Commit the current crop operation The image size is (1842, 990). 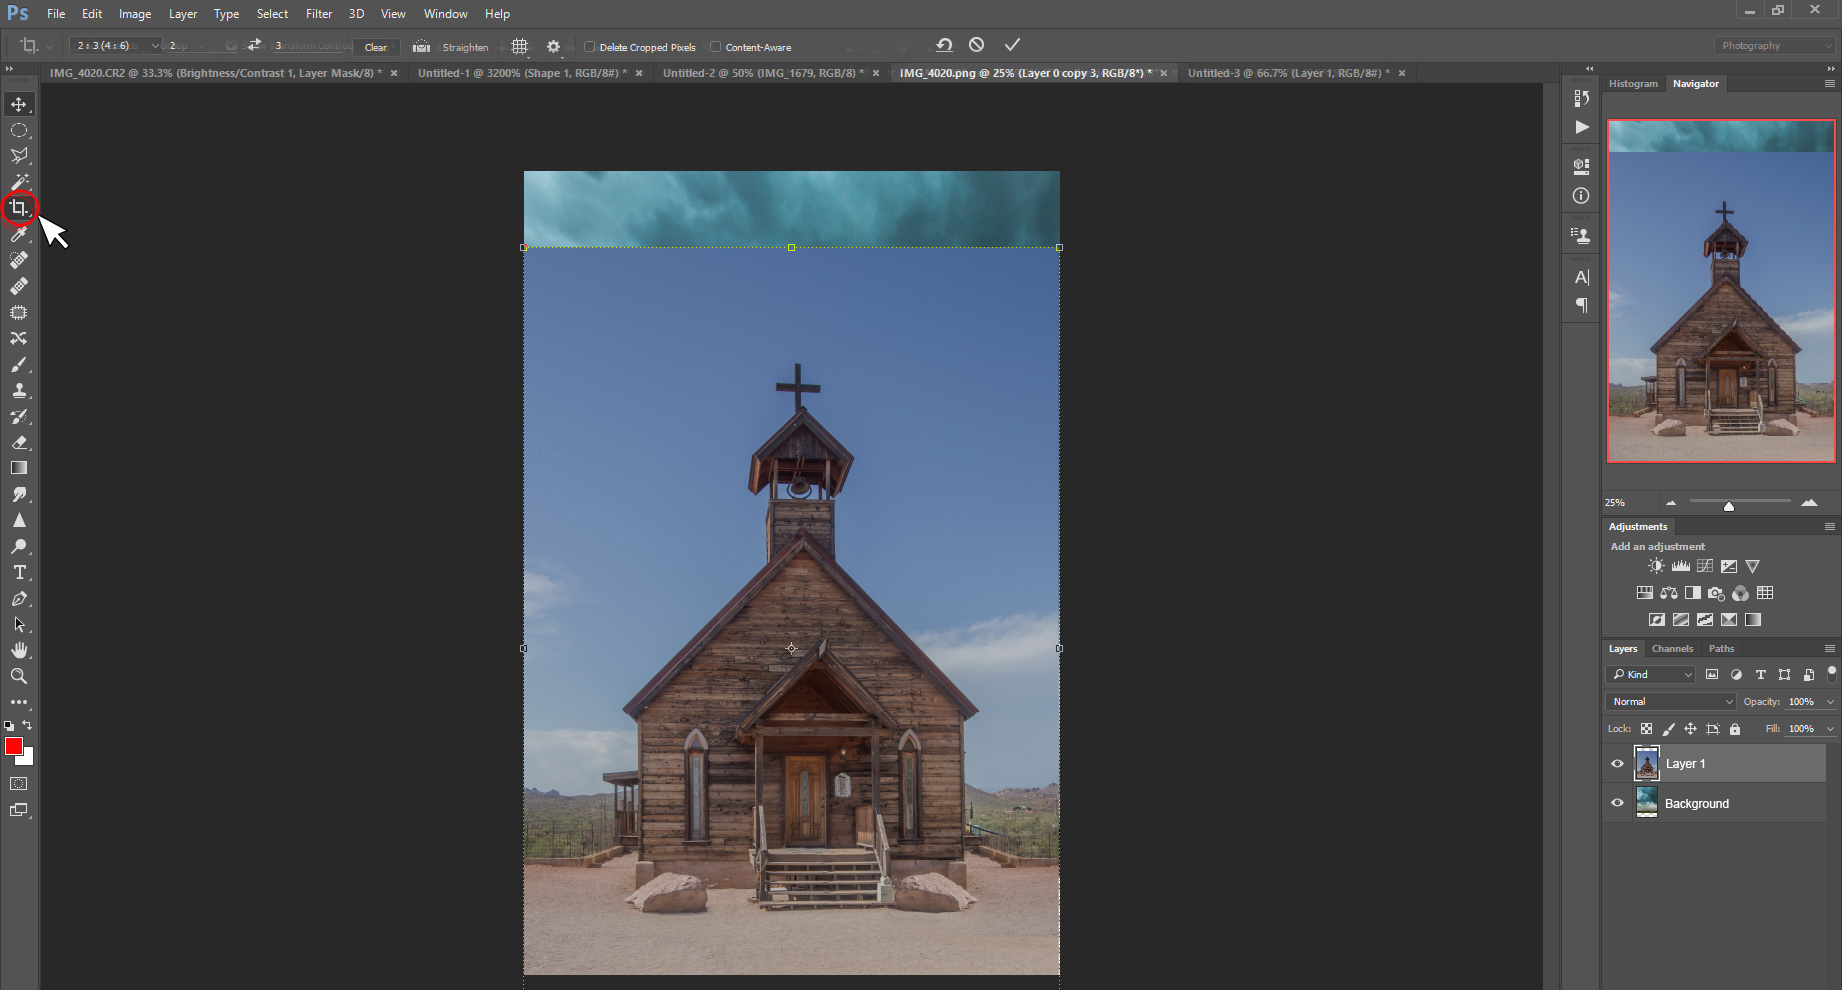point(1012,45)
